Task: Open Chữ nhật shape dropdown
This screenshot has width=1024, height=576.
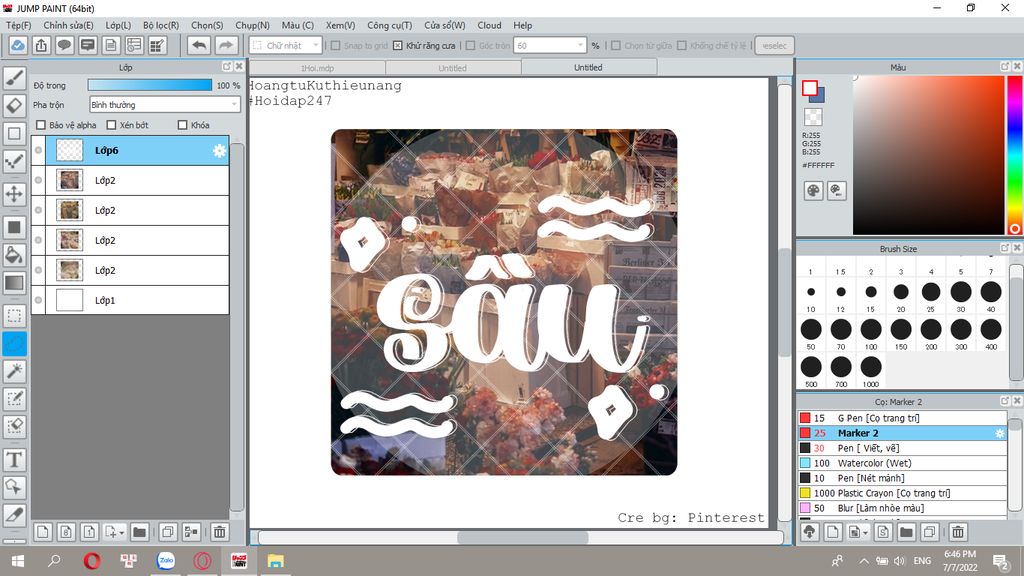Action: coord(285,45)
